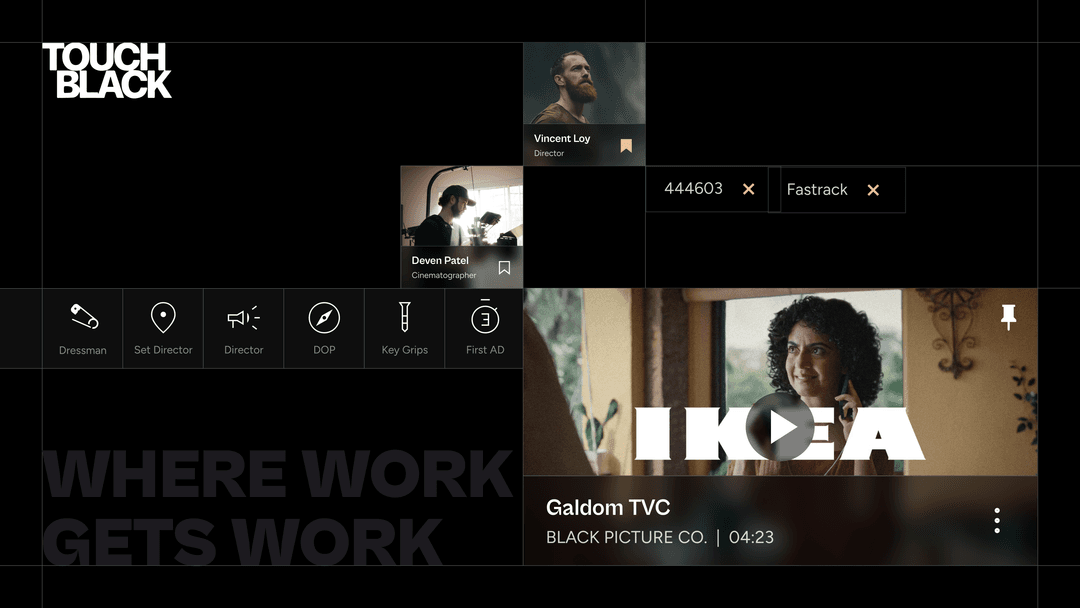Select the DOP compass icon

pos(324,318)
